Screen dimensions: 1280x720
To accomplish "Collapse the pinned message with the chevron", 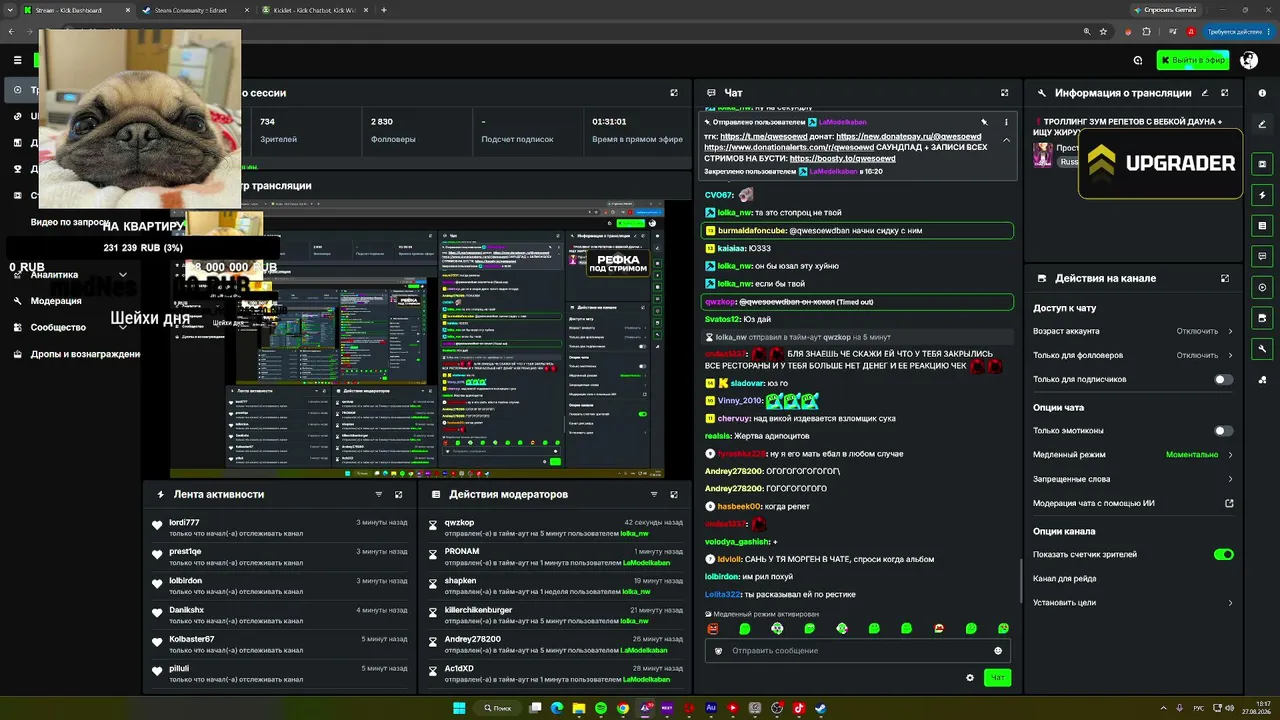I will coord(1006,140).
